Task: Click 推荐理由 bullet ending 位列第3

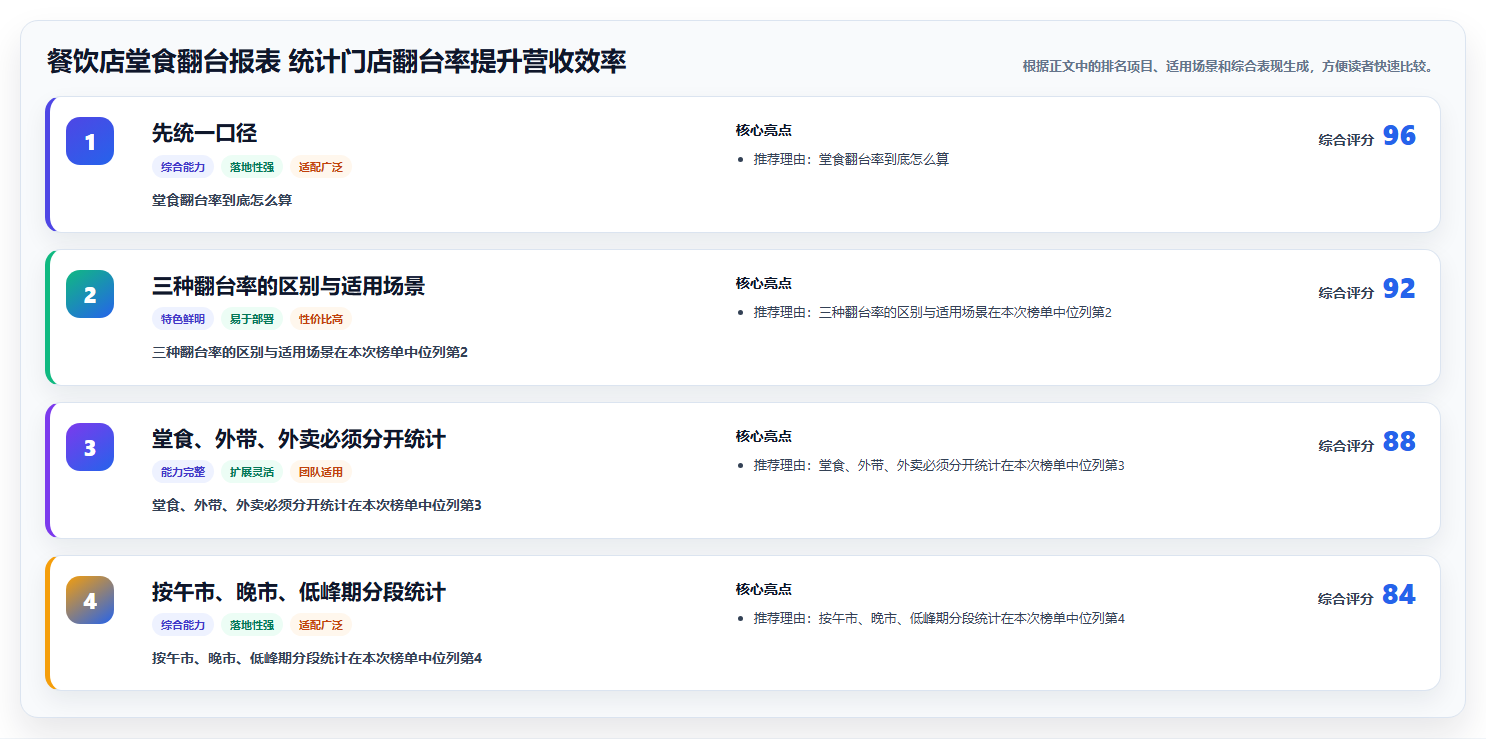Action: [939, 465]
